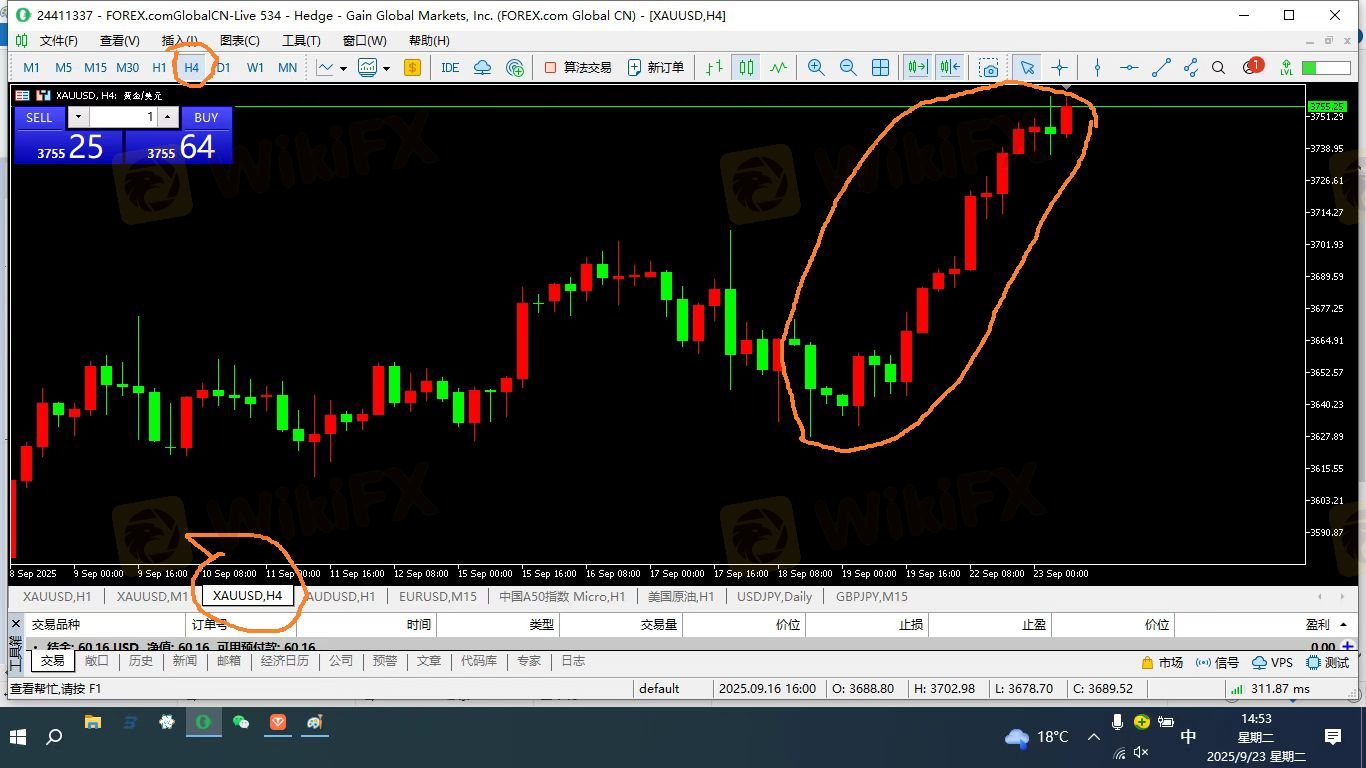Click the cloud hosting toolbar icon
1366x768 pixels.
pos(482,68)
